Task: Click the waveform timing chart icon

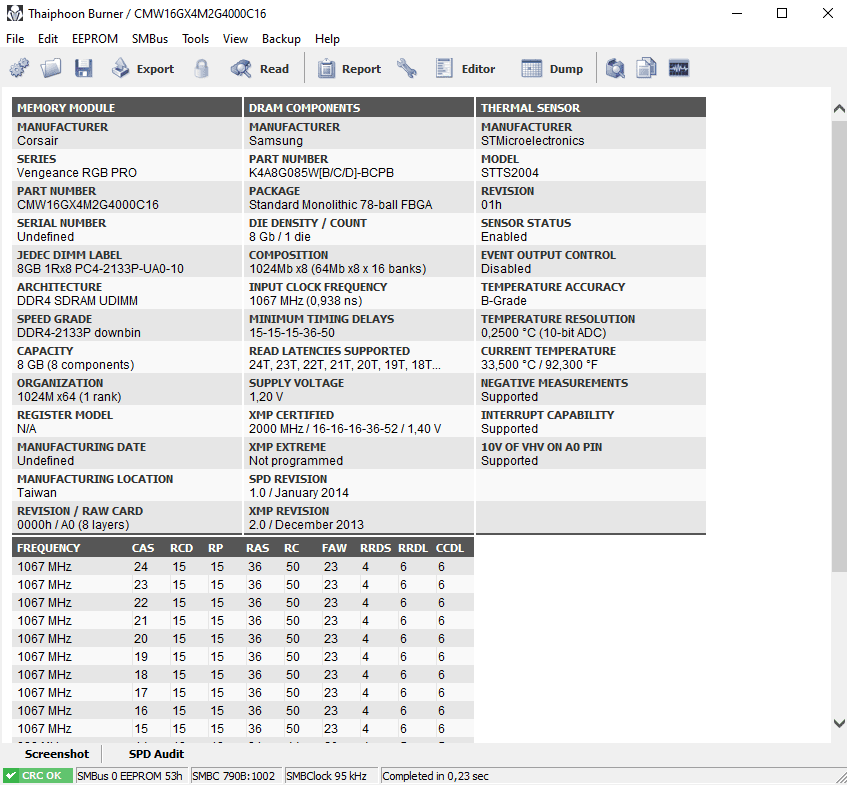Action: (678, 69)
